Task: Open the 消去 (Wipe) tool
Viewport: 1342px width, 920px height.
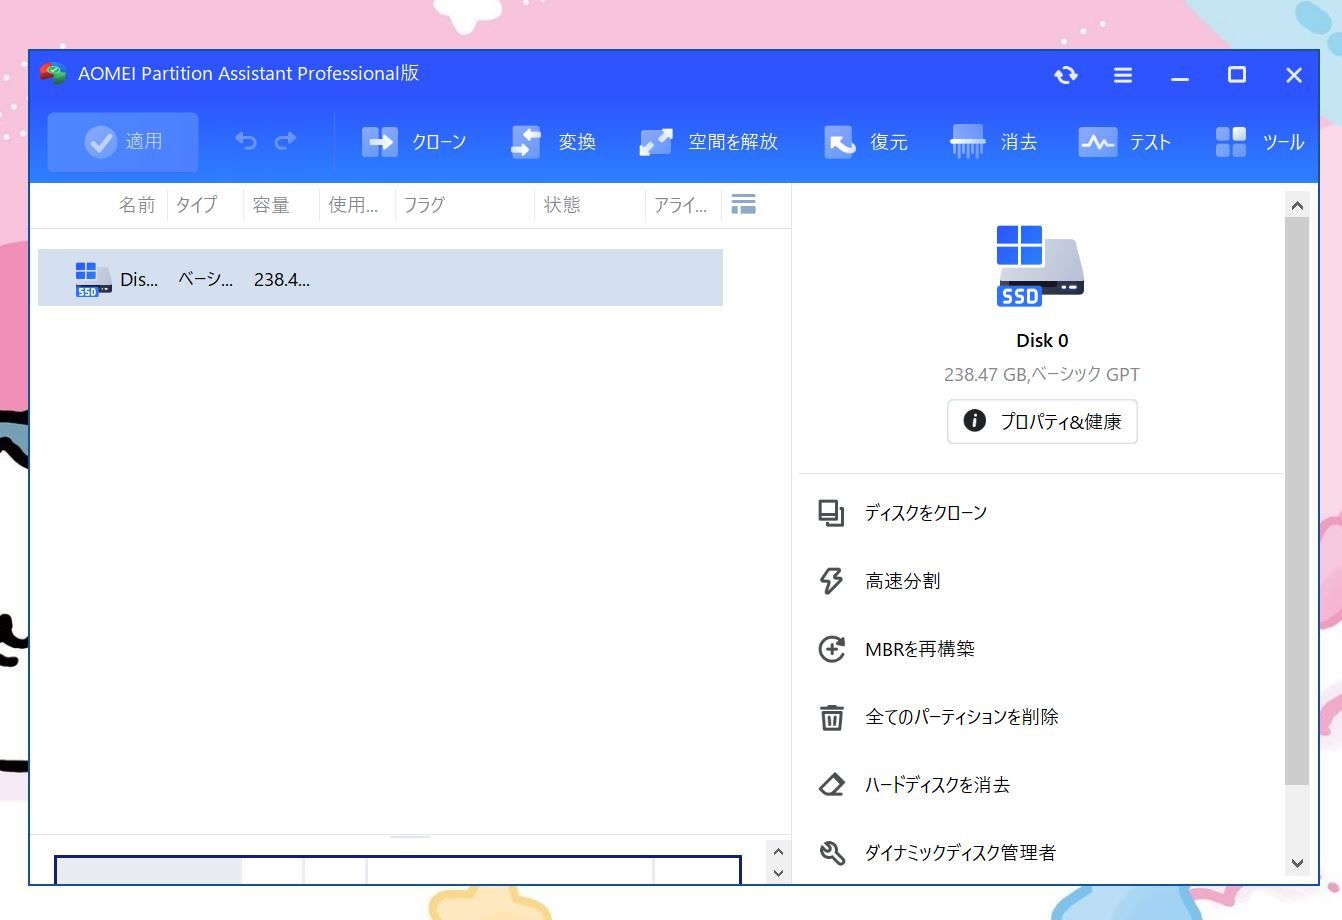Action: click(x=993, y=142)
